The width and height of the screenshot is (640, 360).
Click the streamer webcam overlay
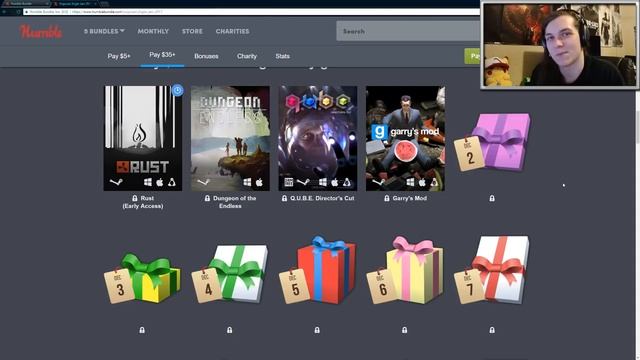560,45
